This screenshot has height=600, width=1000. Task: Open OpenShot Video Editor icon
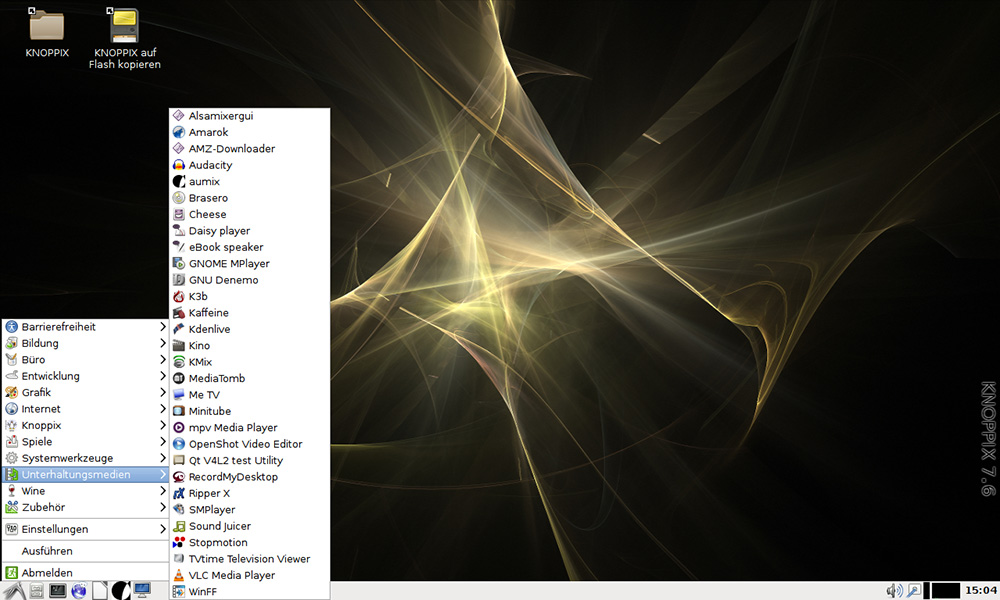pos(179,444)
